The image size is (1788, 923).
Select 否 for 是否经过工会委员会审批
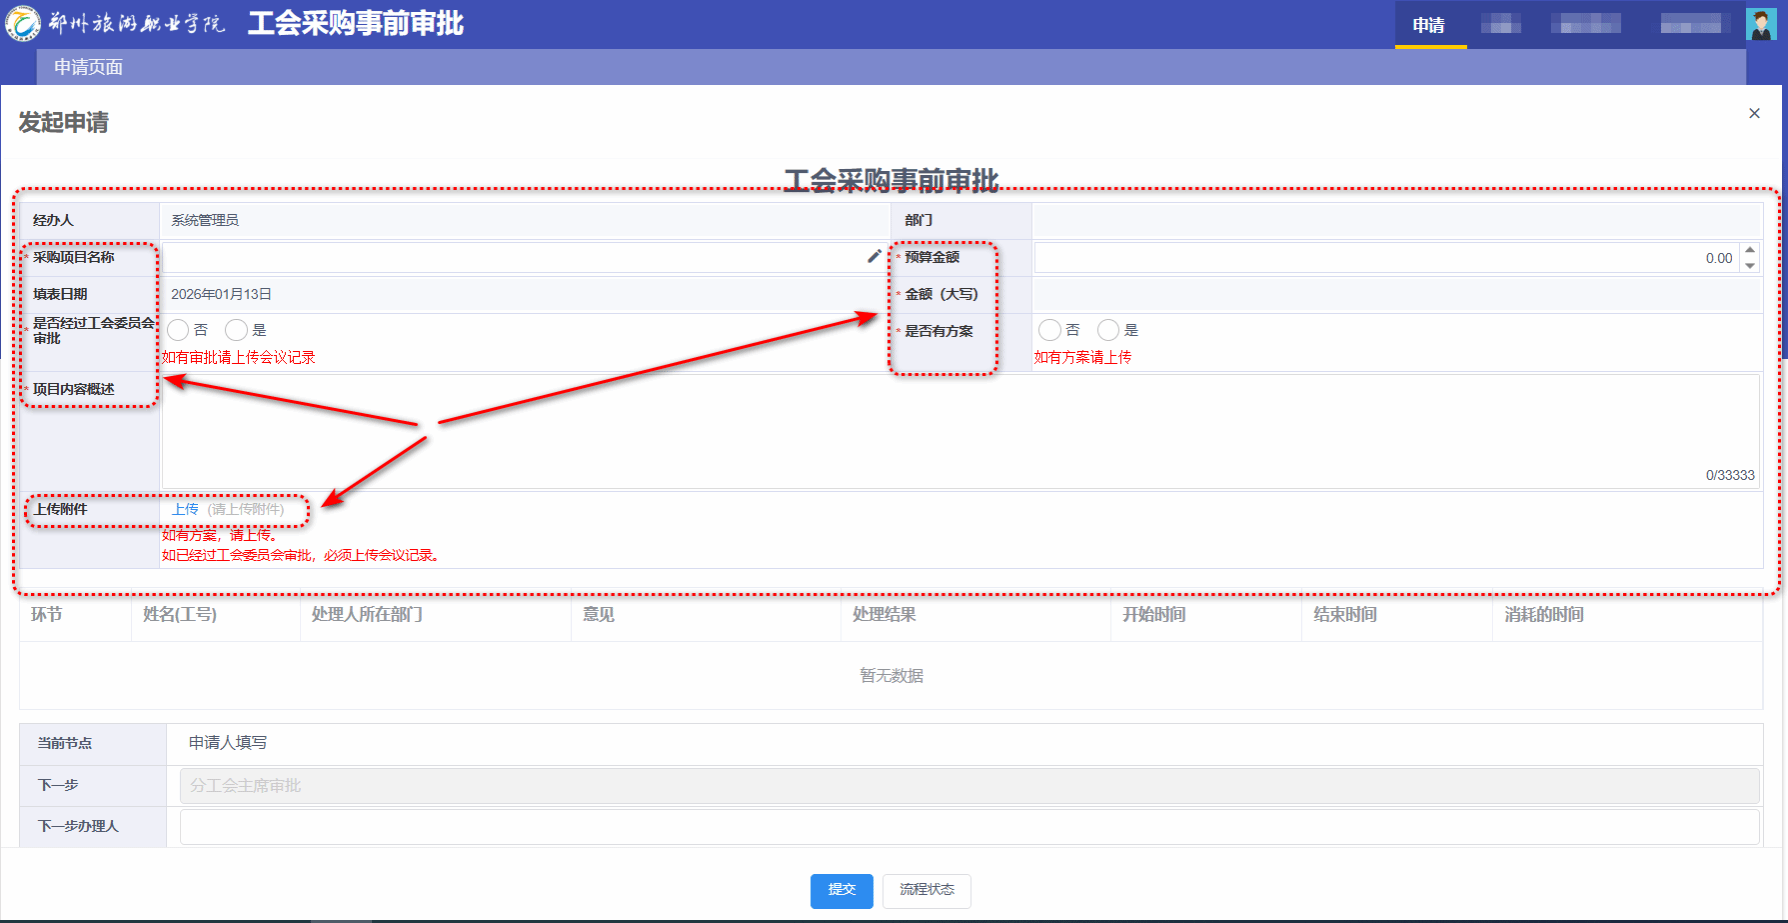click(178, 330)
